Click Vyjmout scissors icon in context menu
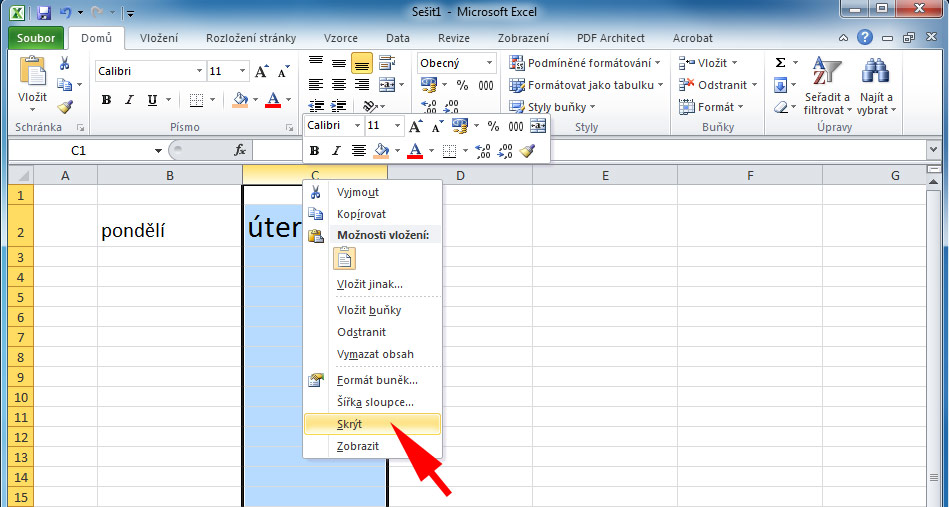The image size is (949, 507). coord(315,192)
